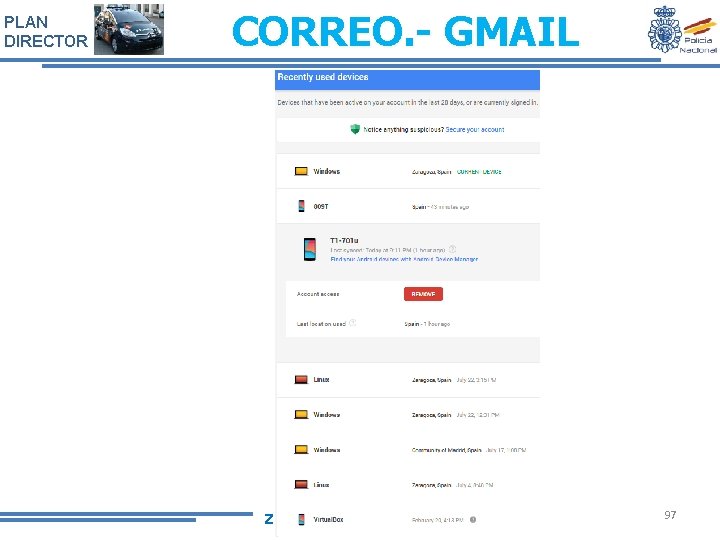Click the T1-701u phone image

[310, 249]
